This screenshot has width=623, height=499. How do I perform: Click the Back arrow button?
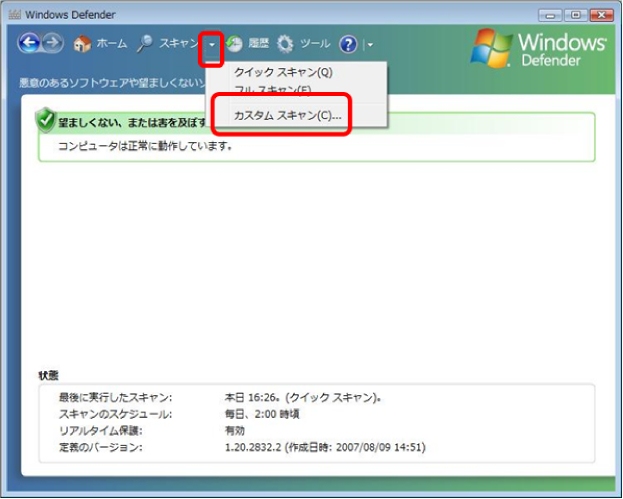[30, 45]
